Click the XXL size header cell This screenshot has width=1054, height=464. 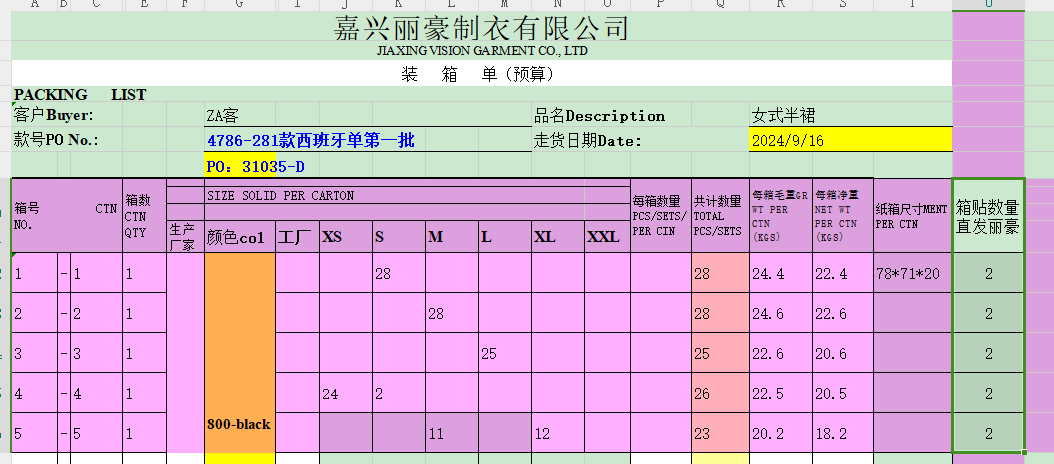click(603, 237)
